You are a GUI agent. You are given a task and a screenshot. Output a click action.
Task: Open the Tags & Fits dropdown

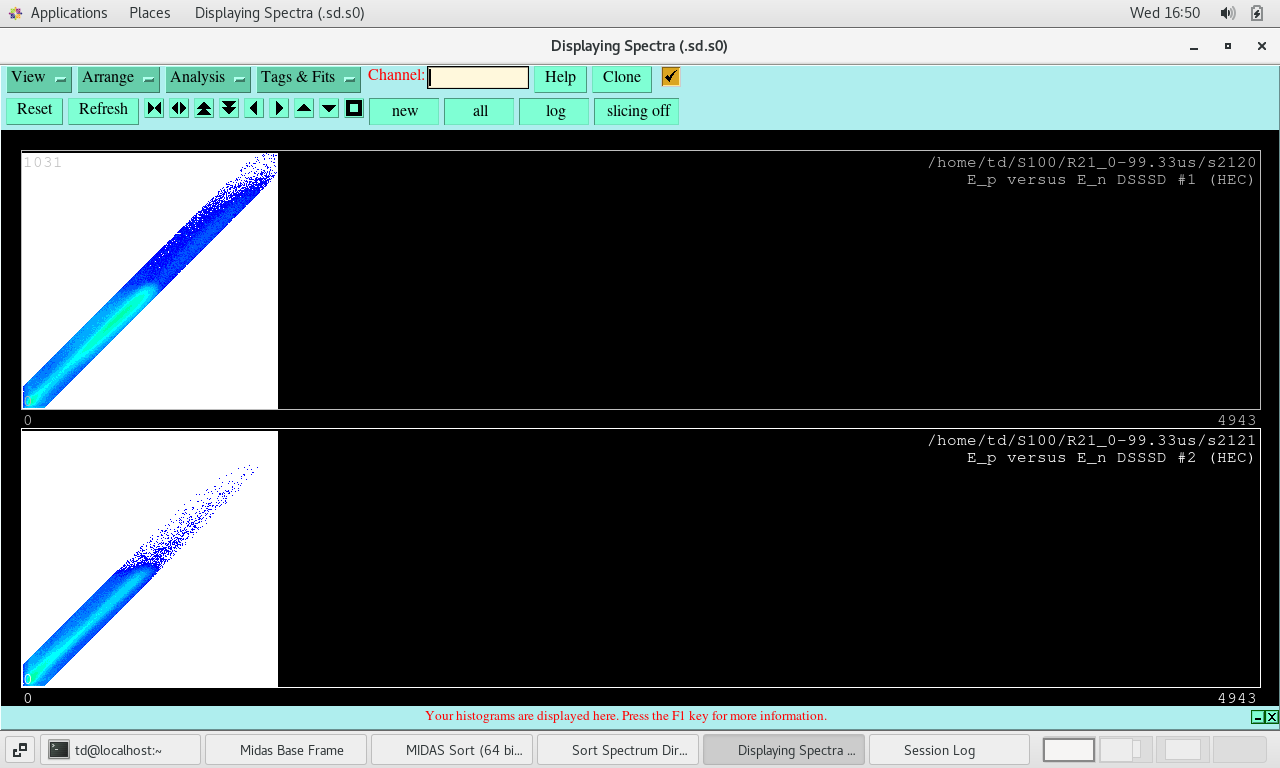308,78
